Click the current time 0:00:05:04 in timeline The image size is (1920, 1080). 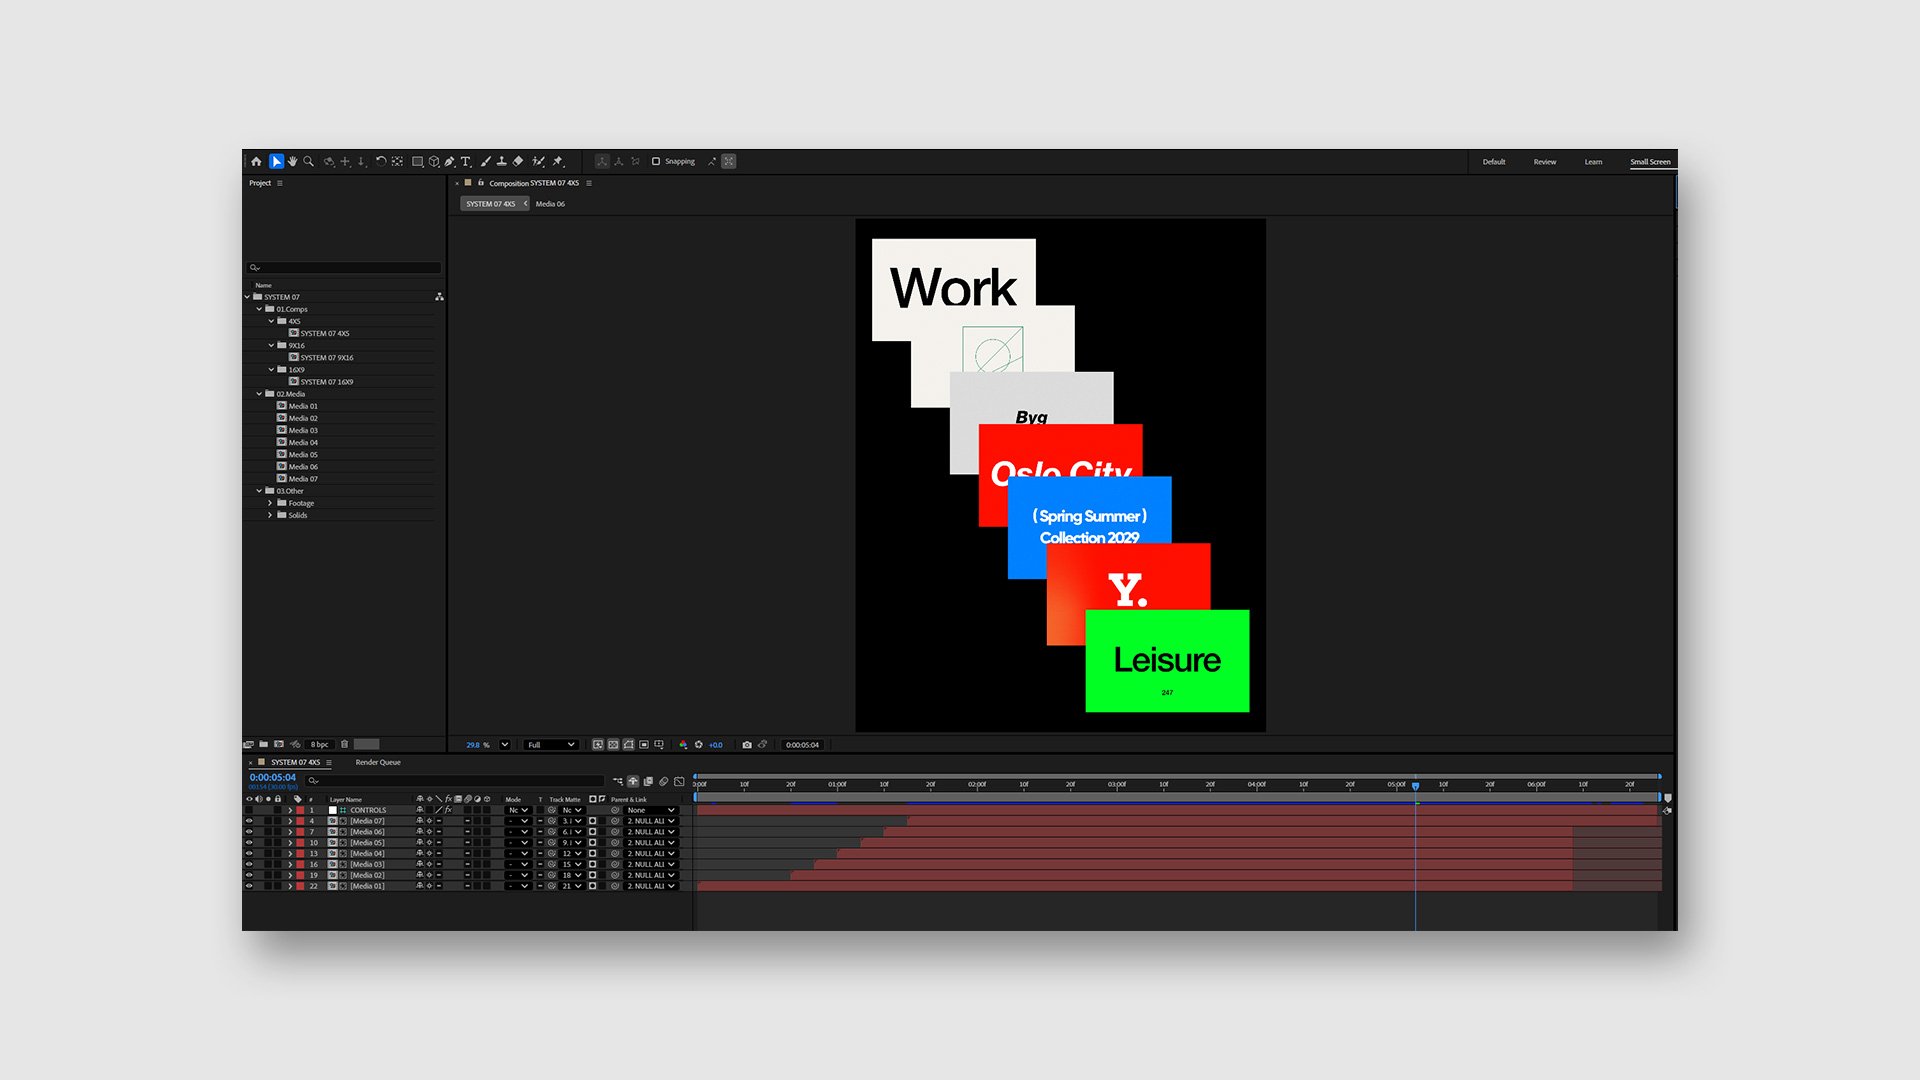273,777
